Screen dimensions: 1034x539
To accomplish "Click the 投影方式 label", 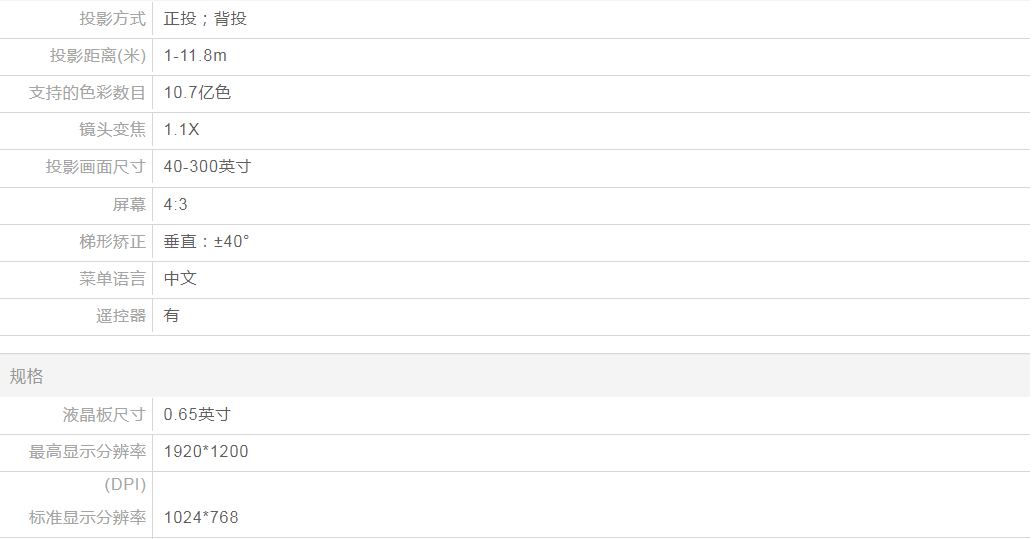I will click(112, 19).
